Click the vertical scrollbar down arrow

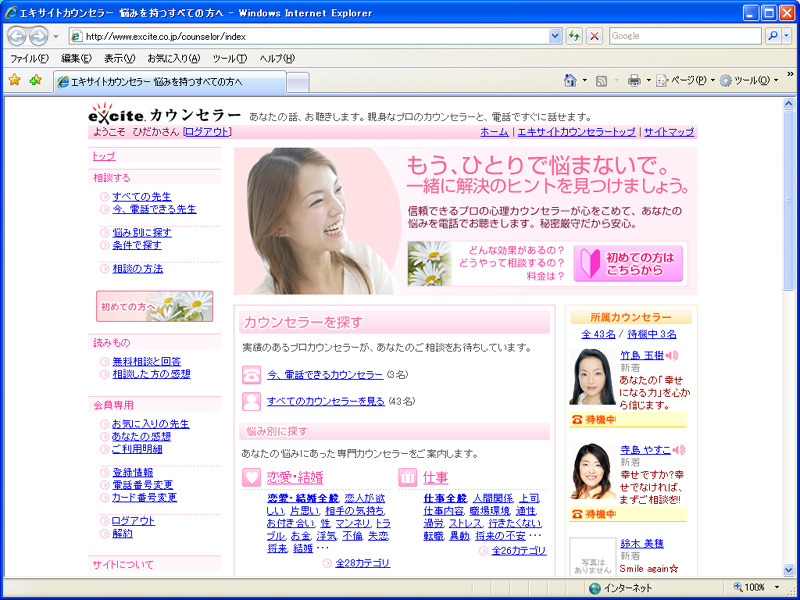point(788,570)
